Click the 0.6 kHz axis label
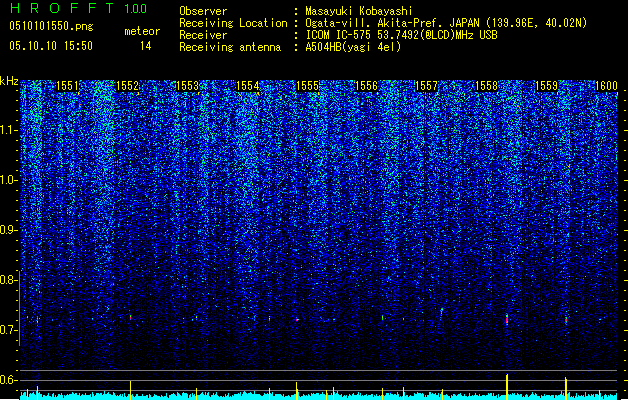This screenshot has height=400, width=629. [x=8, y=380]
